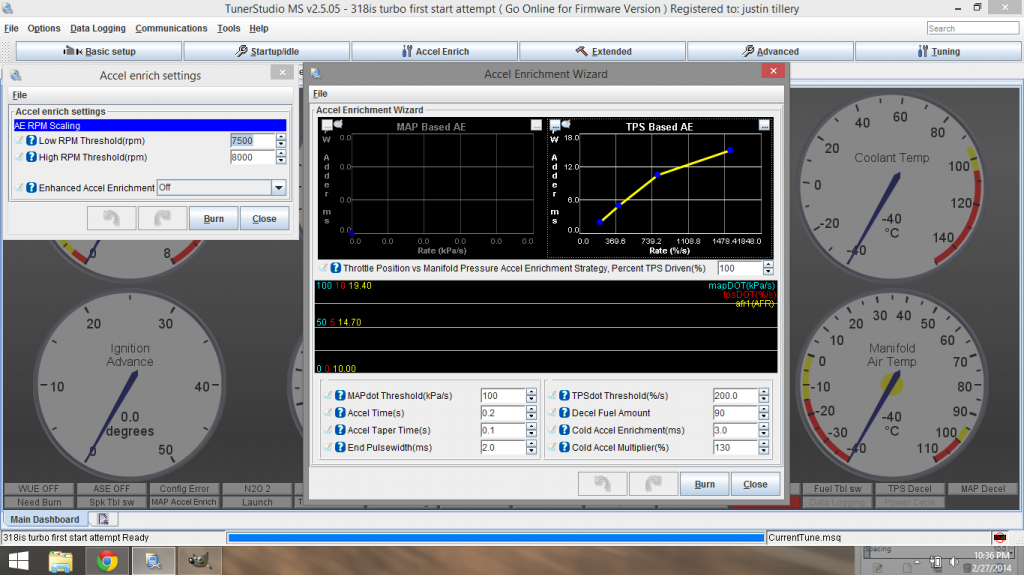The width and height of the screenshot is (1024, 575).
Task: Open the Communications menu
Action: pos(171,28)
